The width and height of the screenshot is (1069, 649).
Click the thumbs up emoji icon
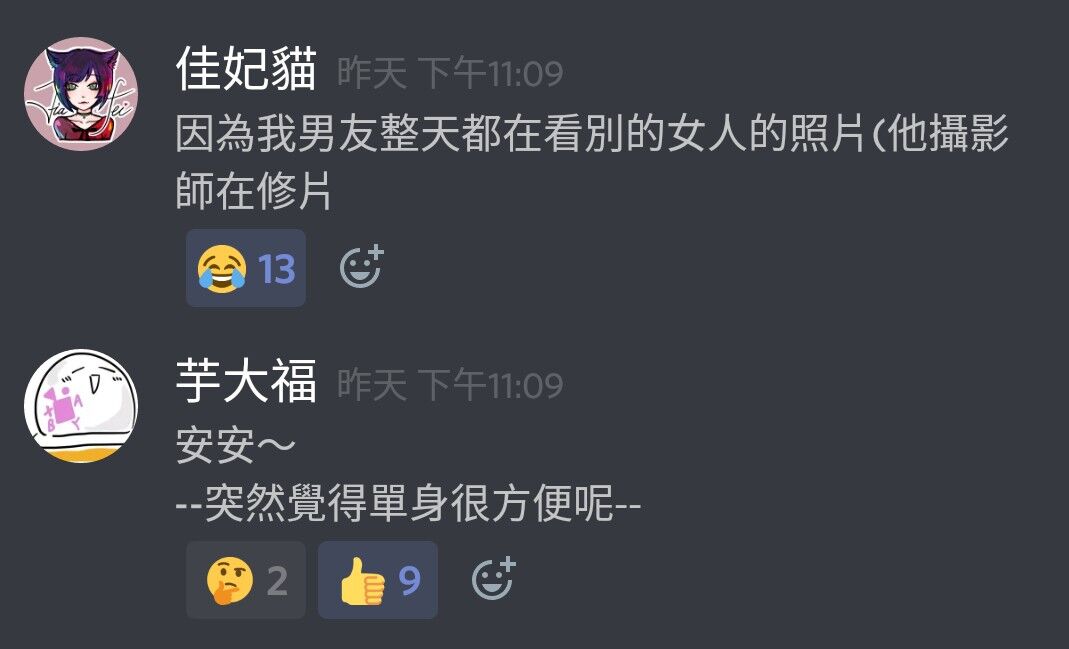362,581
